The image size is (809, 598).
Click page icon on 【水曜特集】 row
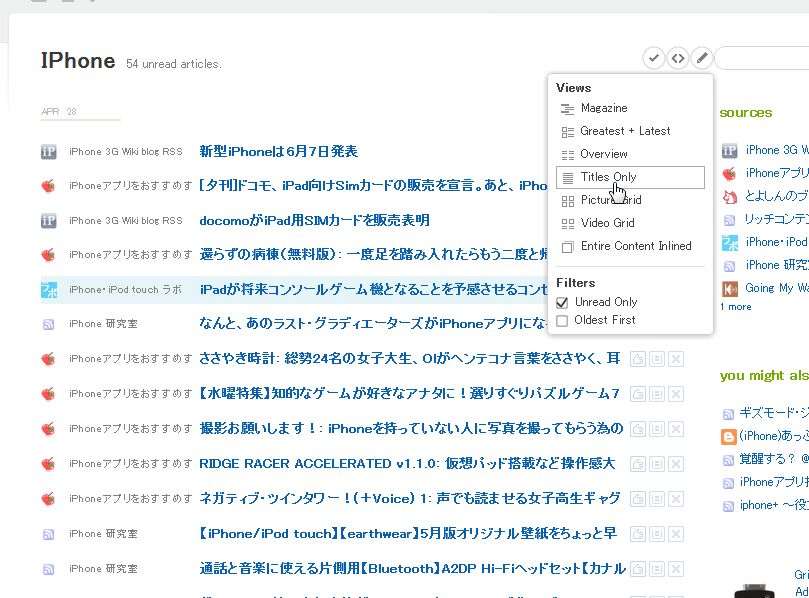[657, 394]
